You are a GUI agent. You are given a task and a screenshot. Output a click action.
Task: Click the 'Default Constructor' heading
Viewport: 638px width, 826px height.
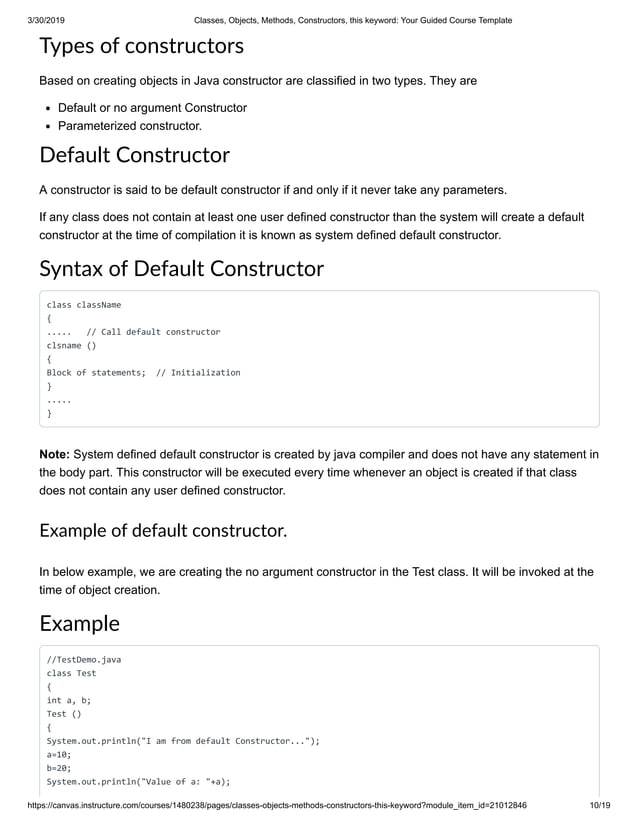coord(135,155)
